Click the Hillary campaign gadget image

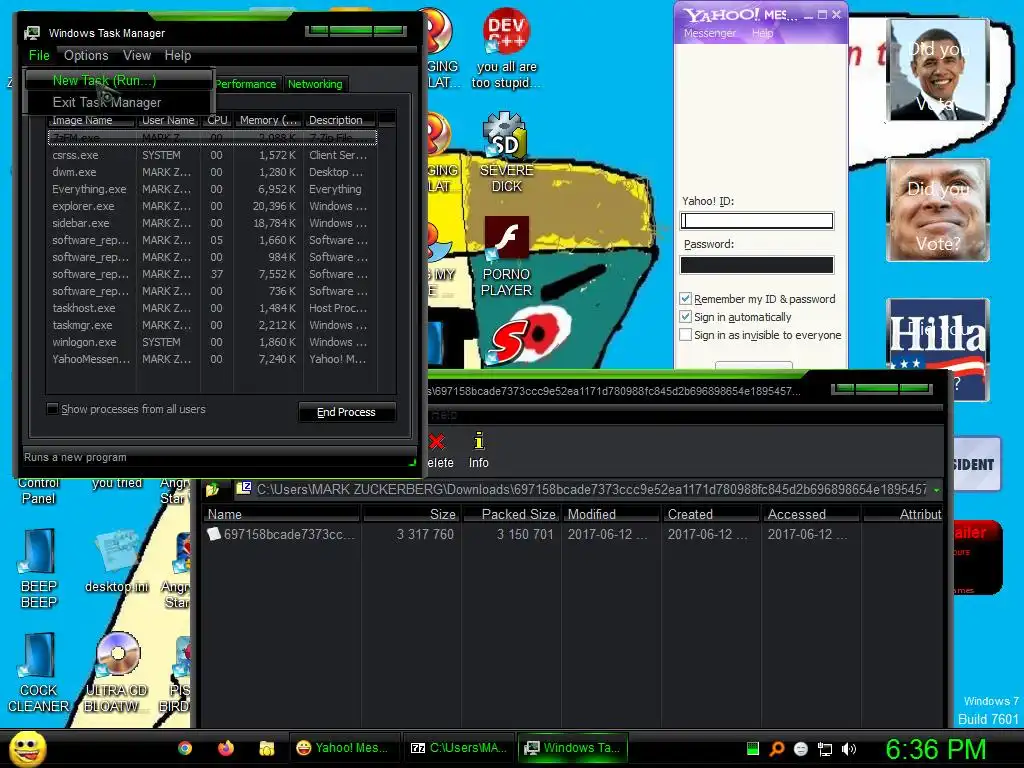pos(938,349)
